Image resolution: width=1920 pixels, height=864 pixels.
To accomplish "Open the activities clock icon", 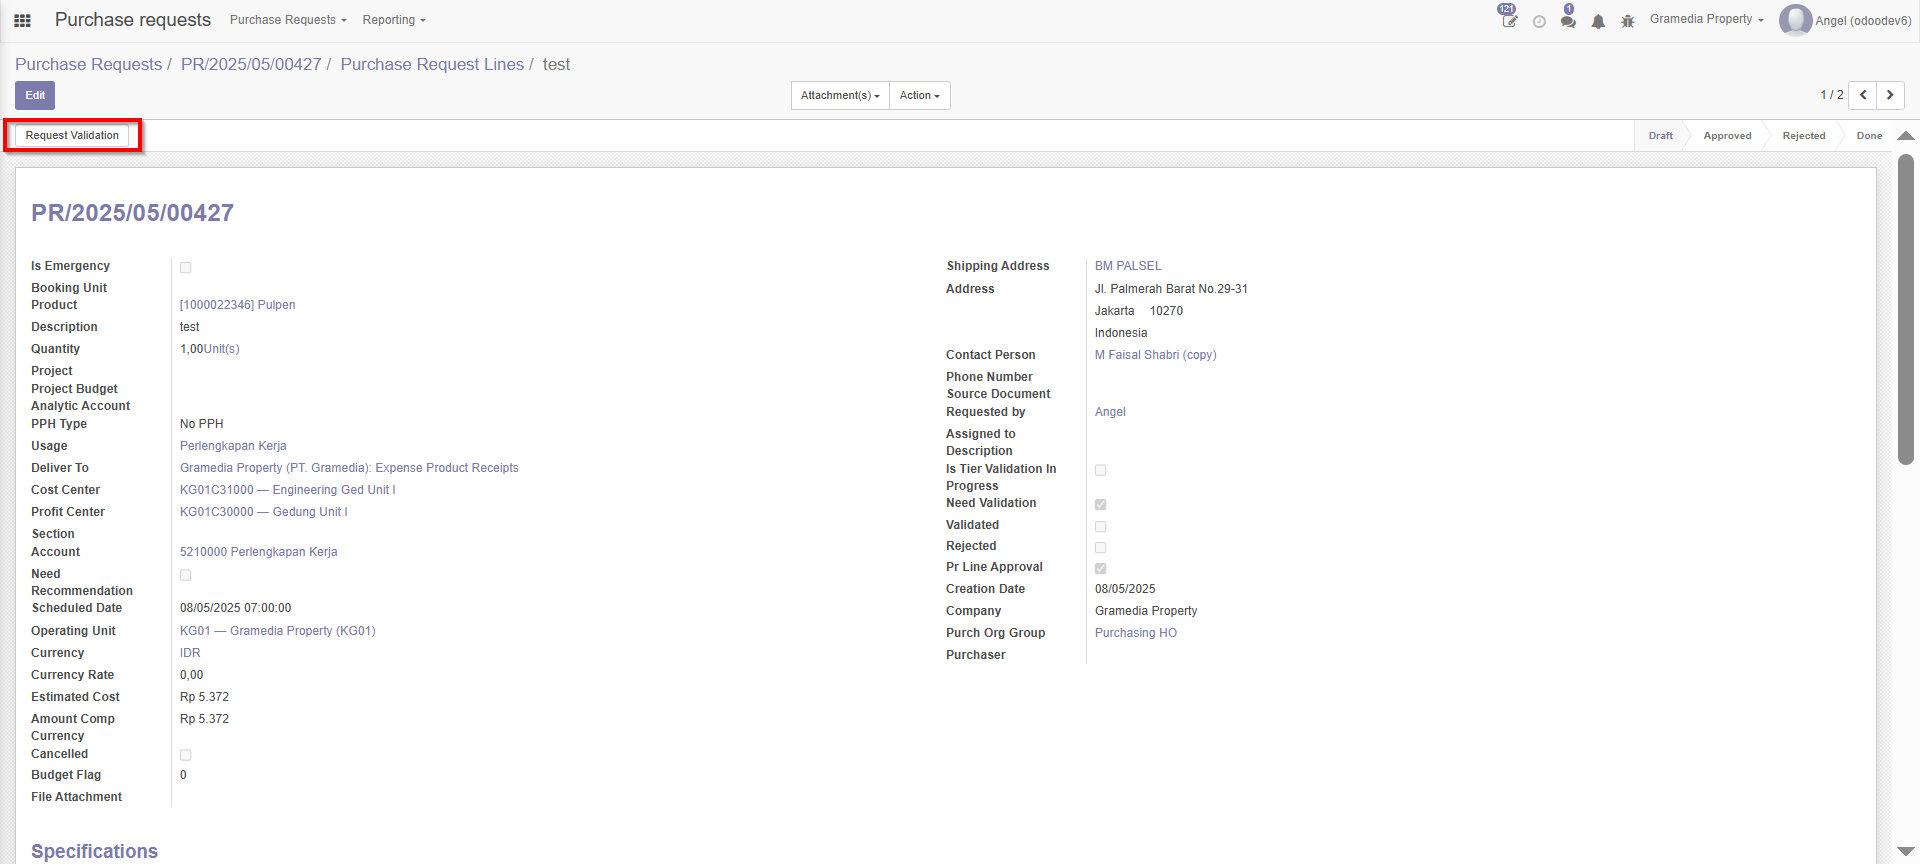I will [1539, 21].
